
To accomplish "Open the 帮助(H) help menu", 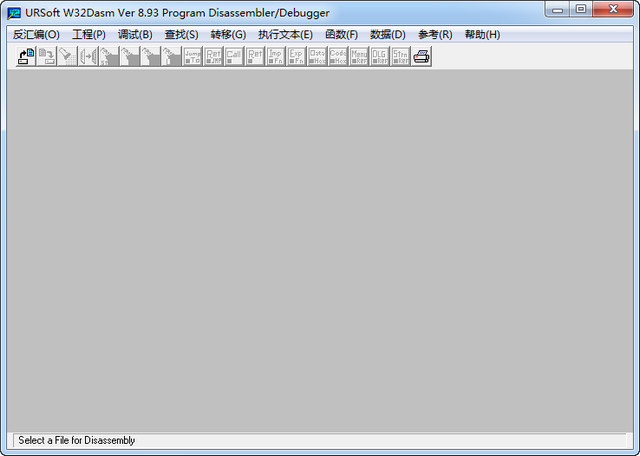I will (x=482, y=34).
